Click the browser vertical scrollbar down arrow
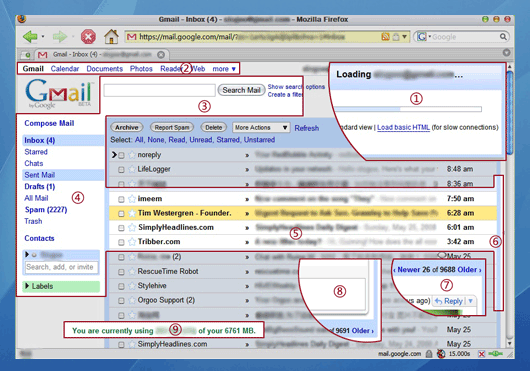530x371 pixels. (x=510, y=343)
